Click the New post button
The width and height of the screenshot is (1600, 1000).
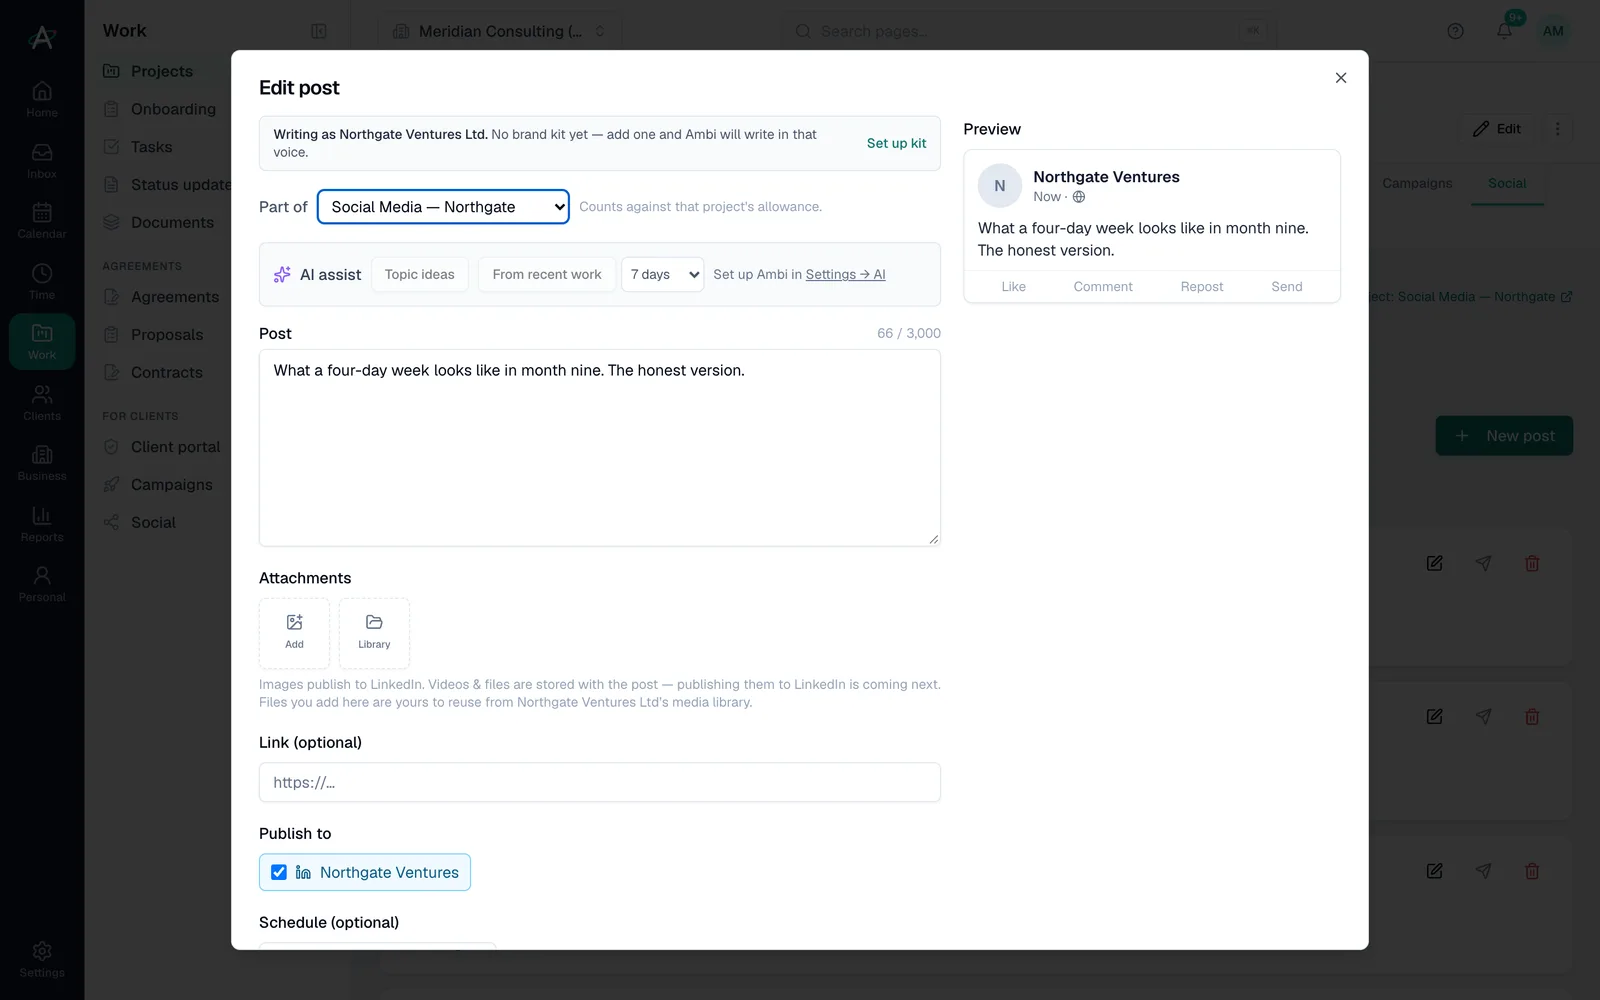(x=1504, y=436)
